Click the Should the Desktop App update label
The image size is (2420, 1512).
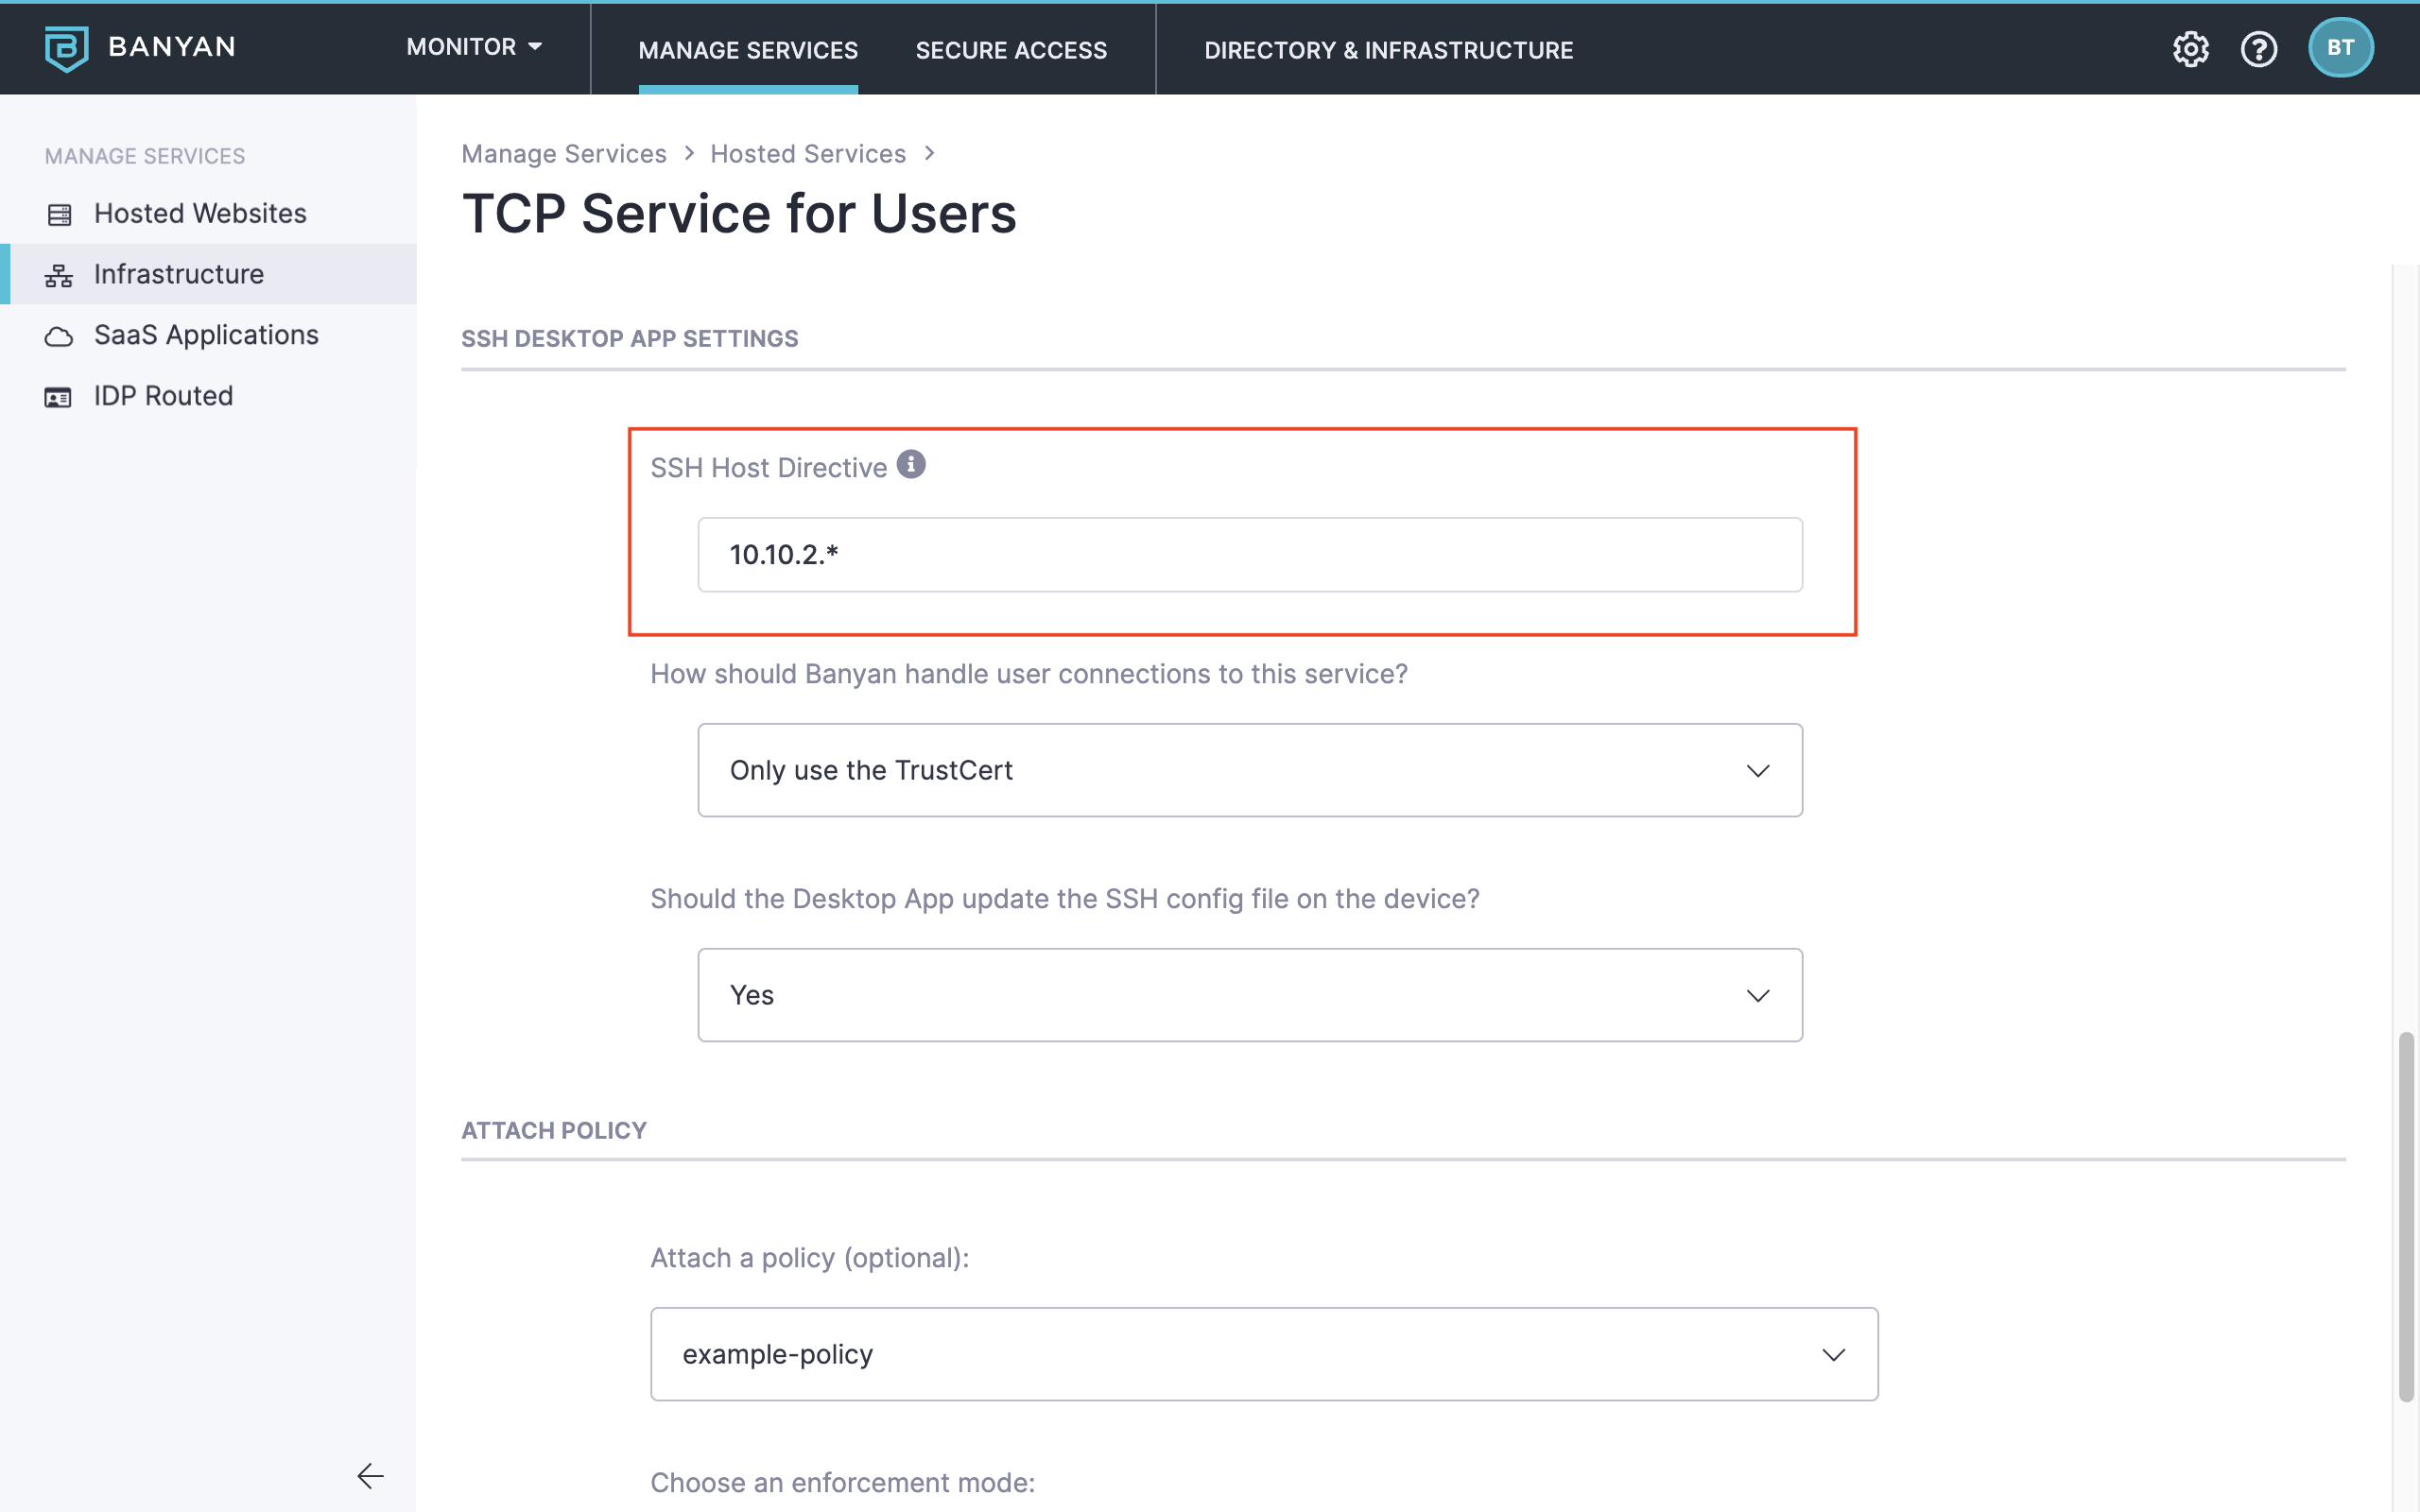1064,899
